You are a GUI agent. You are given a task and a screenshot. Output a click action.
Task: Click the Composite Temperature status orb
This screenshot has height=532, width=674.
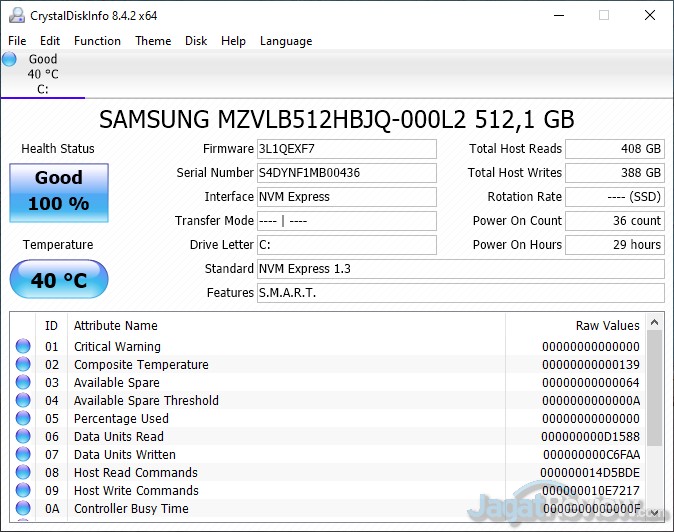(23, 365)
